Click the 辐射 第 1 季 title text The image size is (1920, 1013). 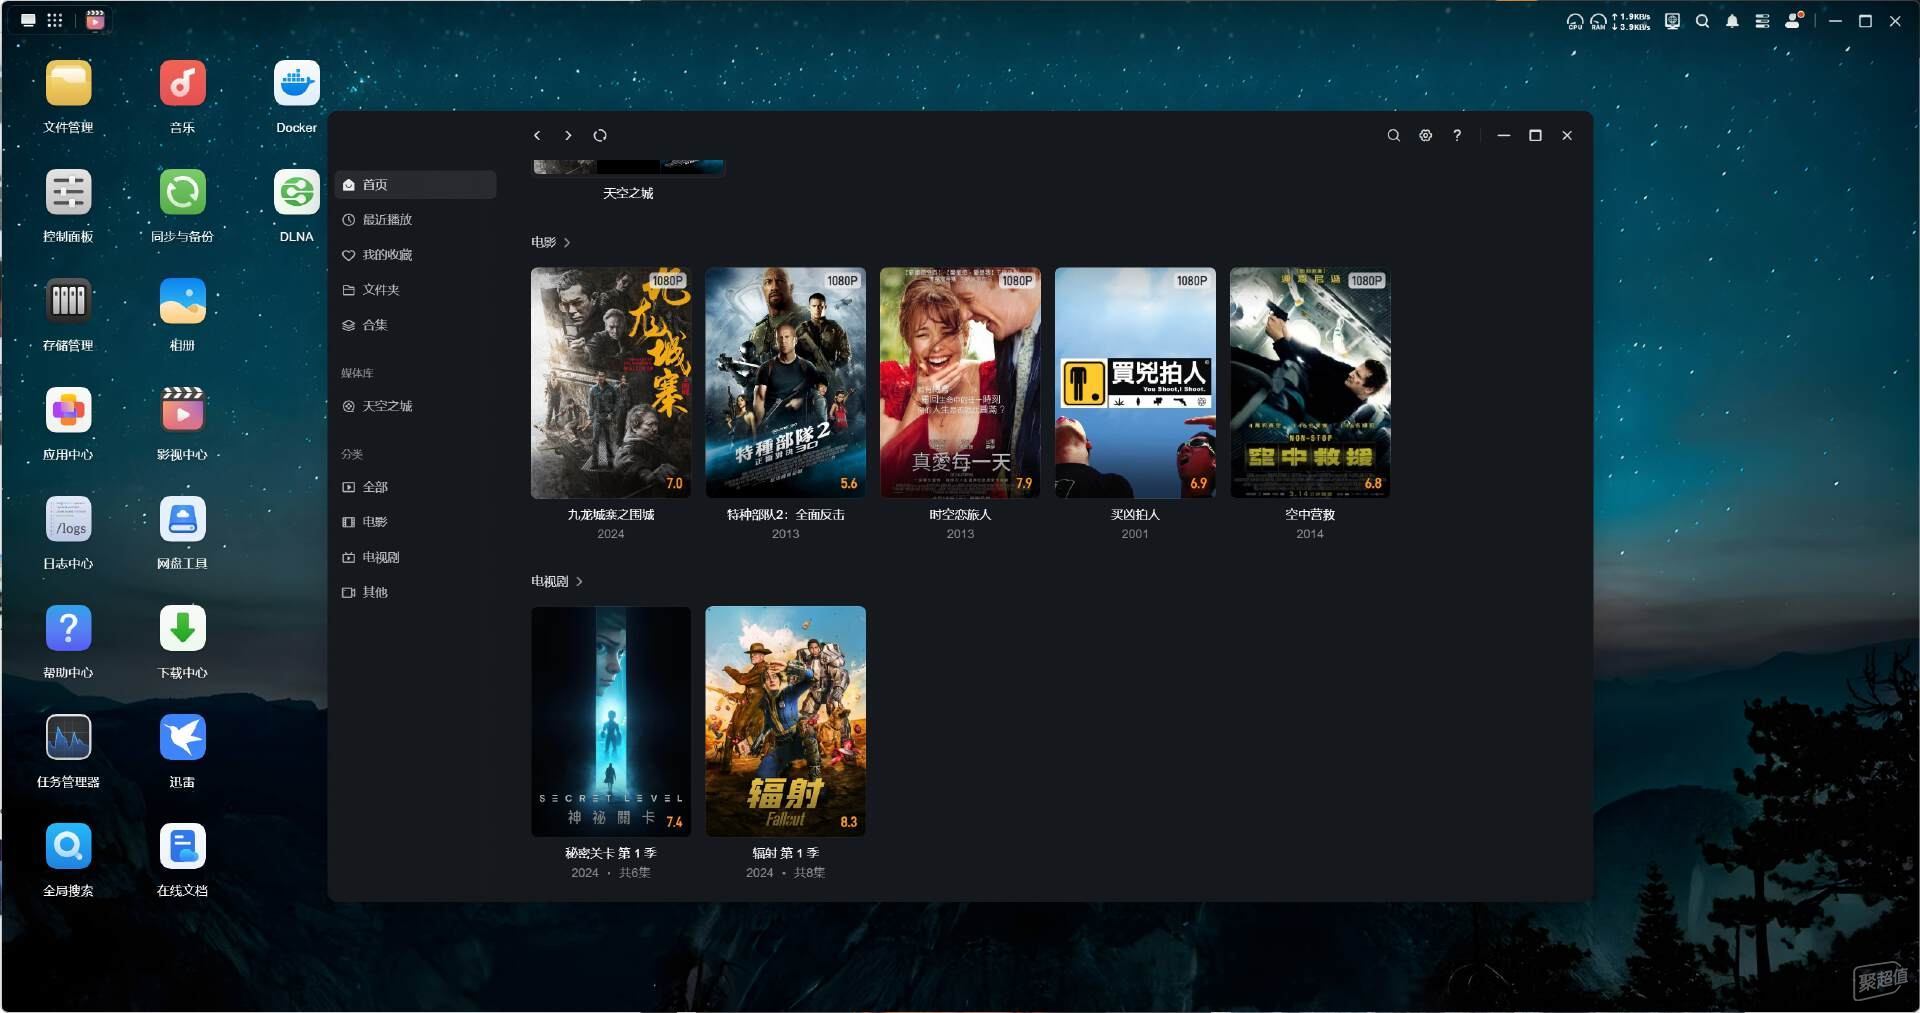[785, 853]
